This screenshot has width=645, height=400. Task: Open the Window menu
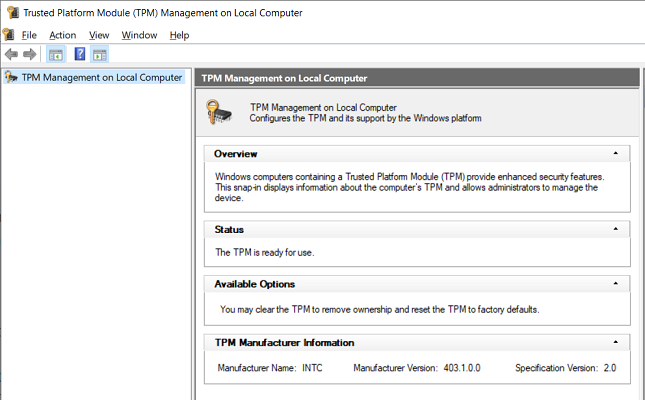139,35
